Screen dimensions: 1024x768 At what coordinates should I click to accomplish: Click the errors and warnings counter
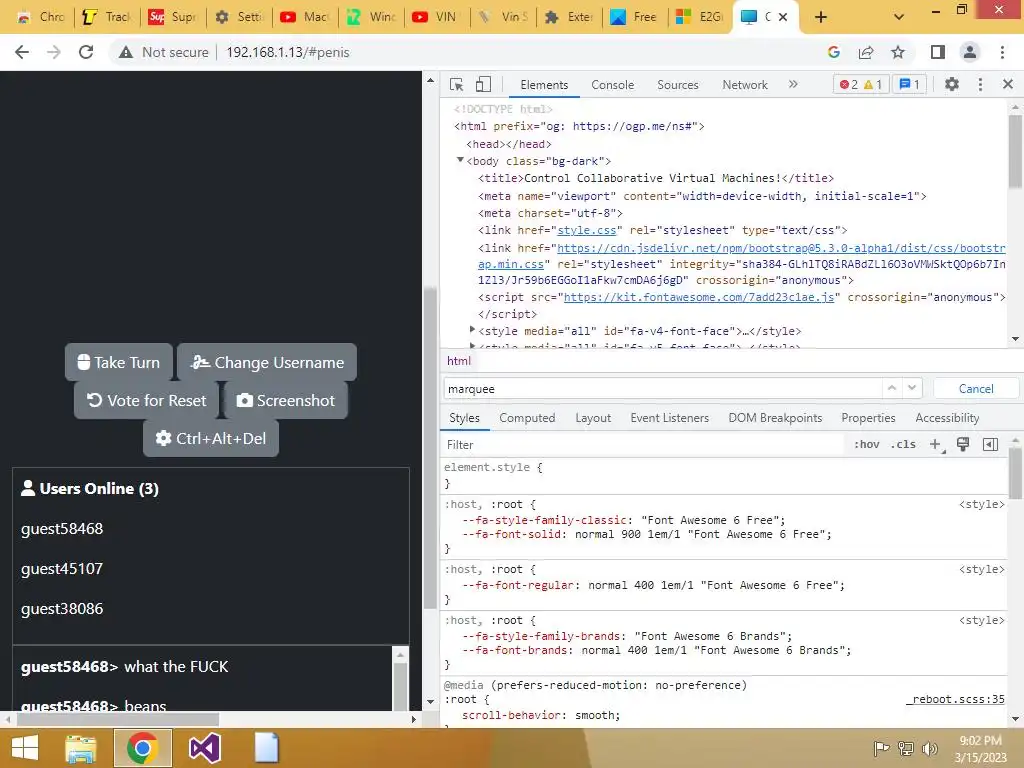(861, 84)
